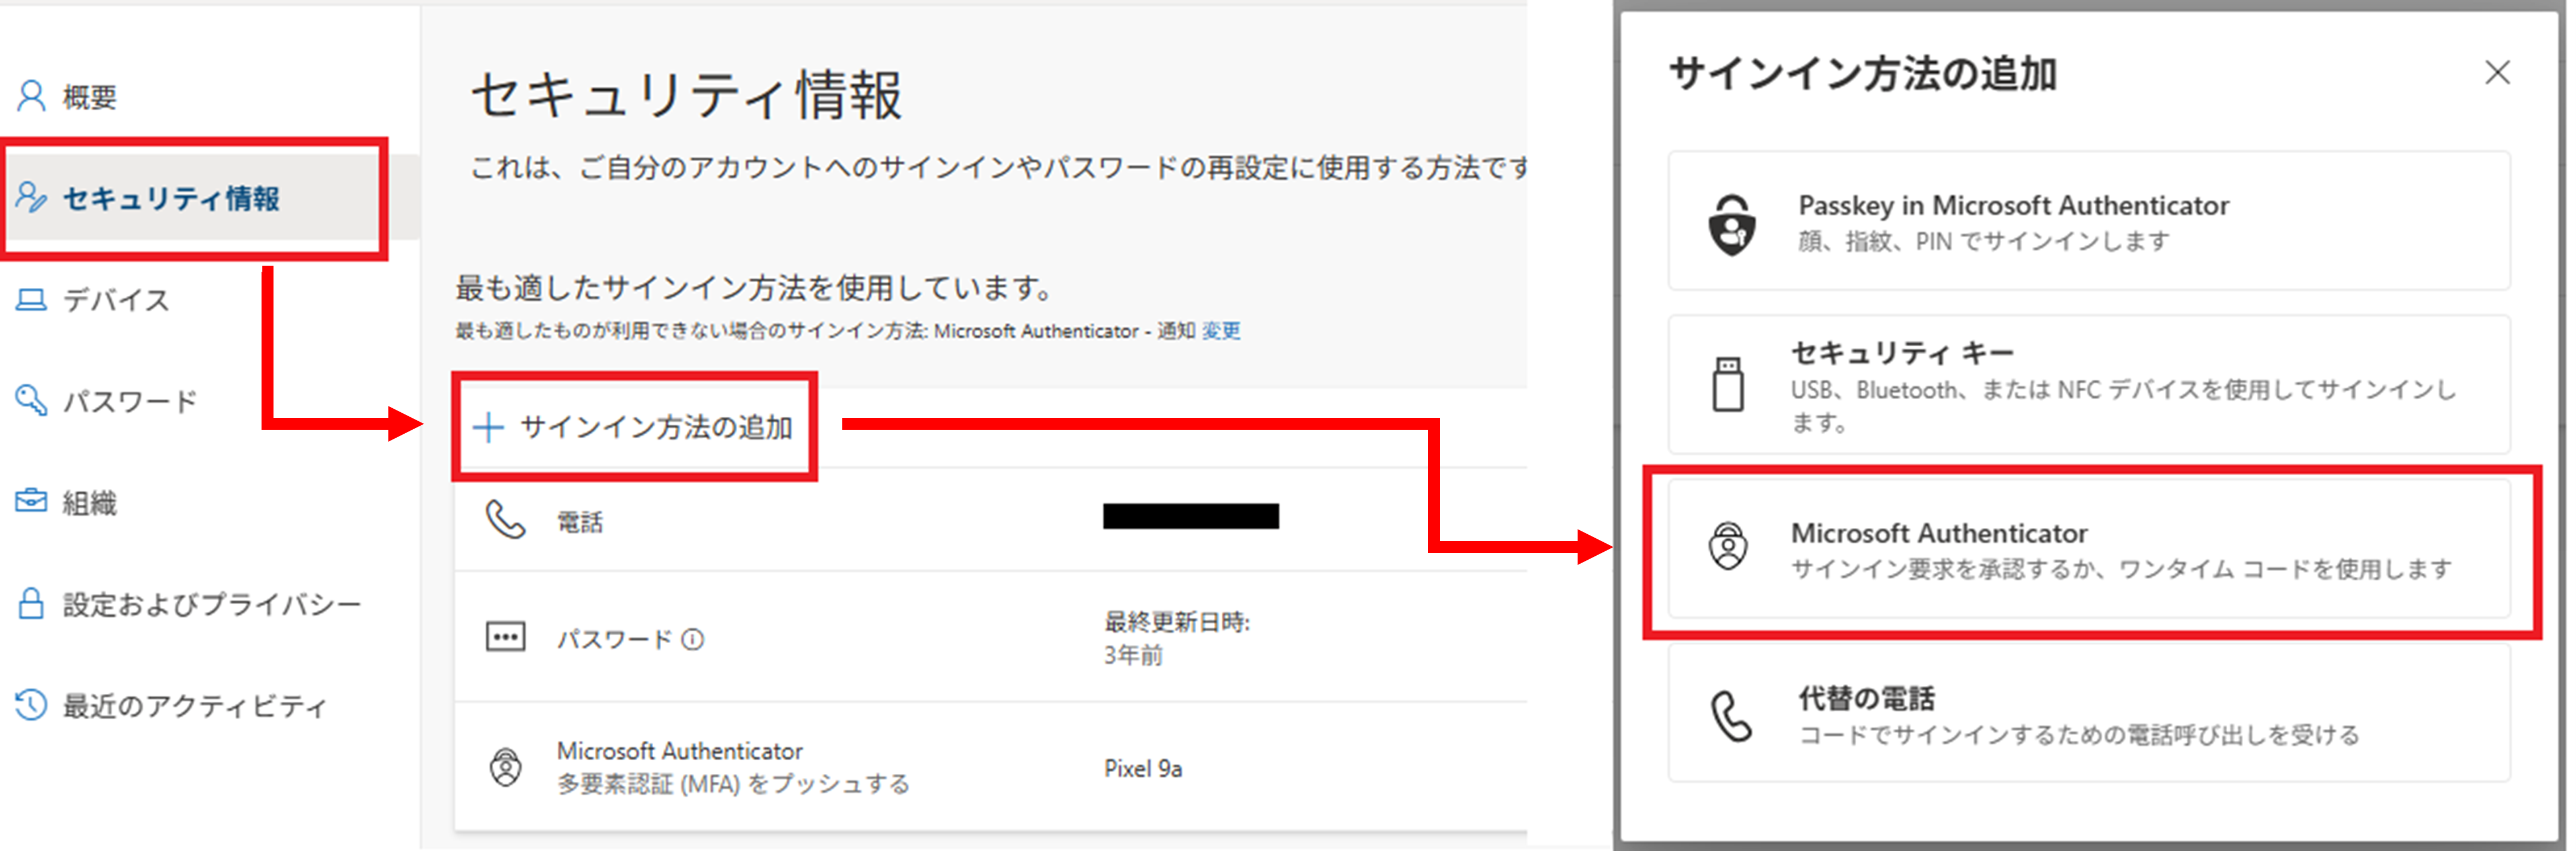Screen dimensions: 2576x851
Task: Click the 概要 person icon
Action: coord(32,97)
